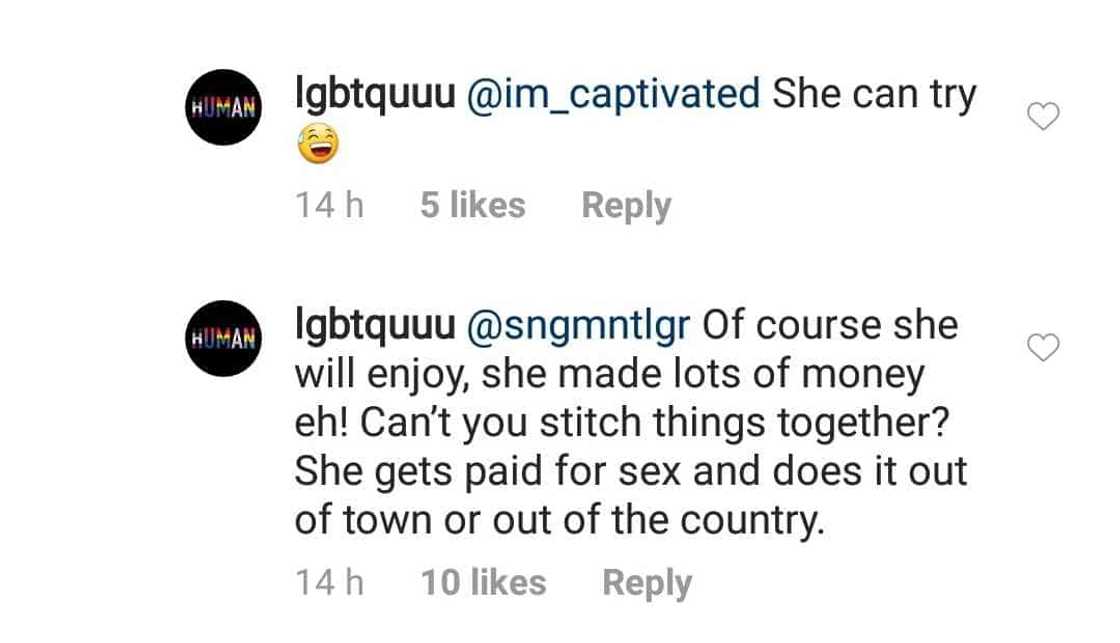Reply to the "She can try" comment
Image resolution: width=1120 pixels, height=643 pixels.
[626, 206]
